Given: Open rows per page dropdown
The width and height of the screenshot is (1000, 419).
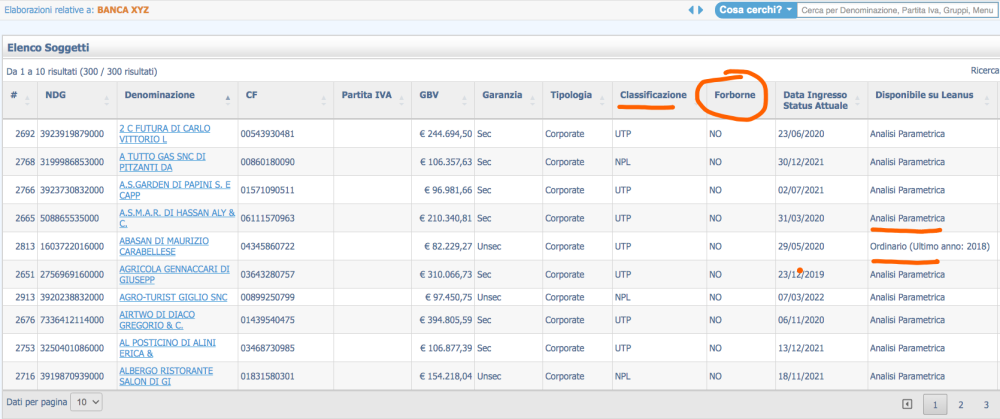Looking at the screenshot, I should click(88, 401).
